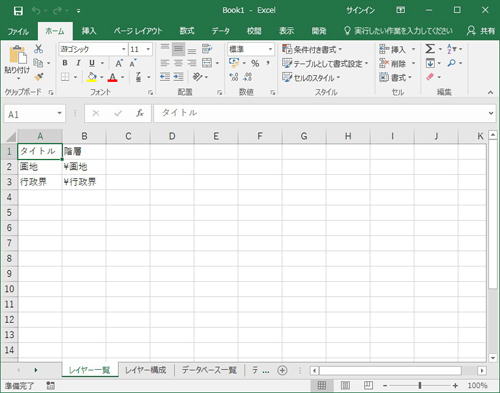The width and height of the screenshot is (500, 393).
Task: Select the Format Painter brush icon
Action: [x=39, y=77]
